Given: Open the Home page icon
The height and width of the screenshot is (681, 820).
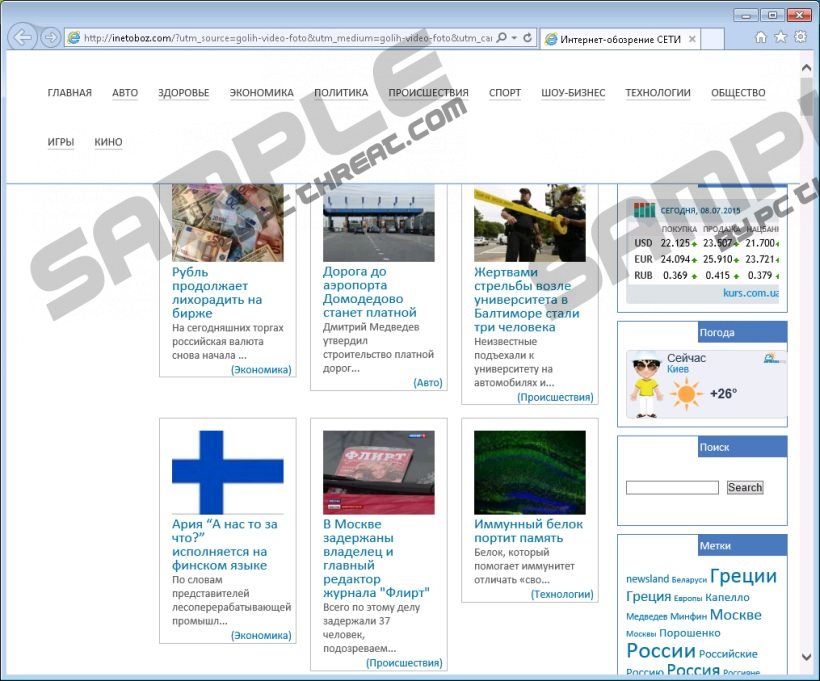Looking at the screenshot, I should (761, 38).
